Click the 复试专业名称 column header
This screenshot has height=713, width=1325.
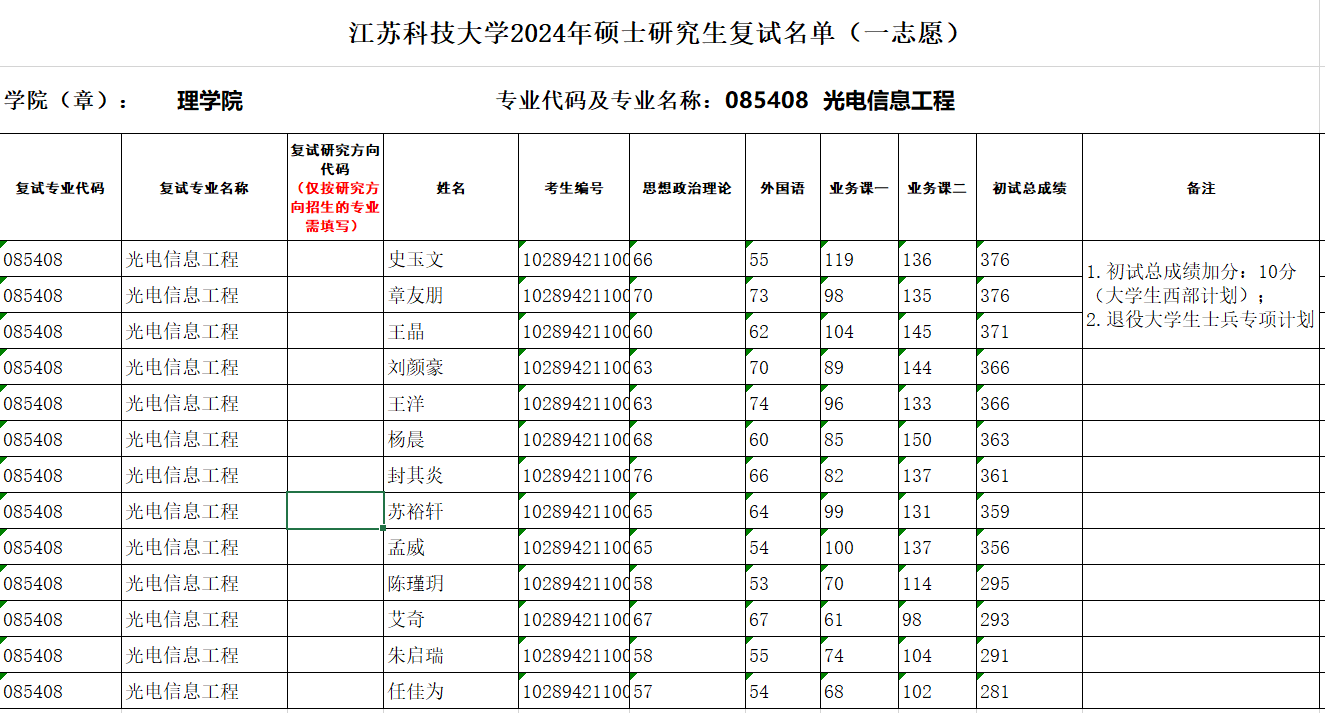[204, 188]
